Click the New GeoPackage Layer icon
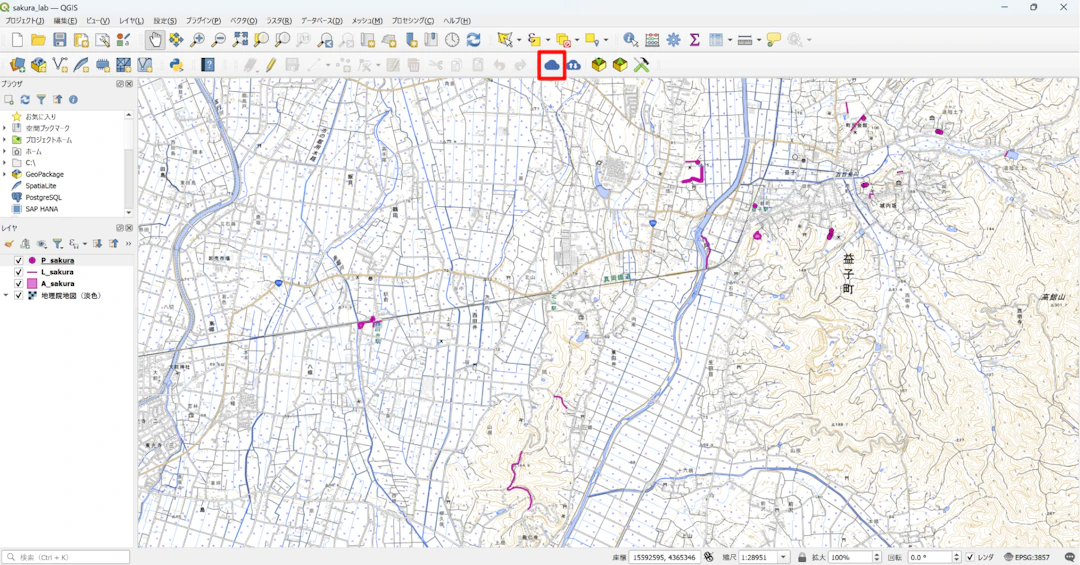The height and width of the screenshot is (565, 1080). click(x=39, y=65)
